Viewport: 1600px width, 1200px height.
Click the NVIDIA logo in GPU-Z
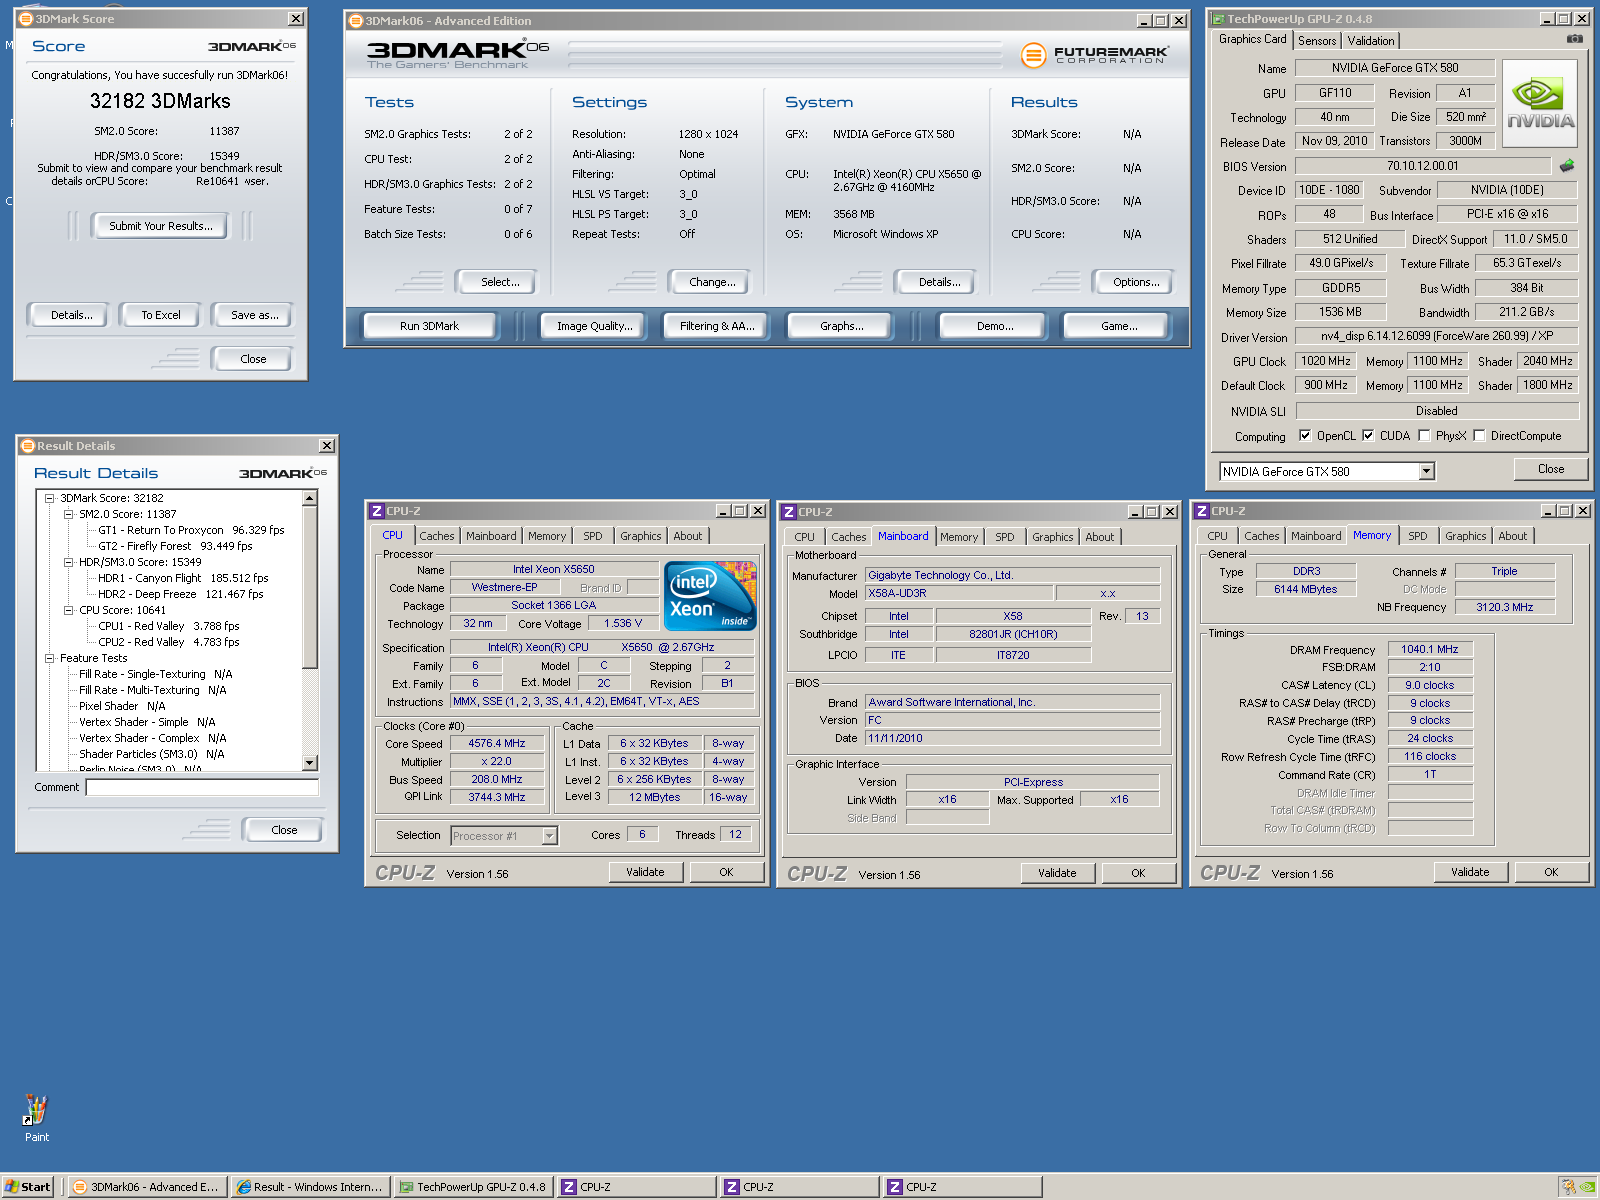point(1540,104)
